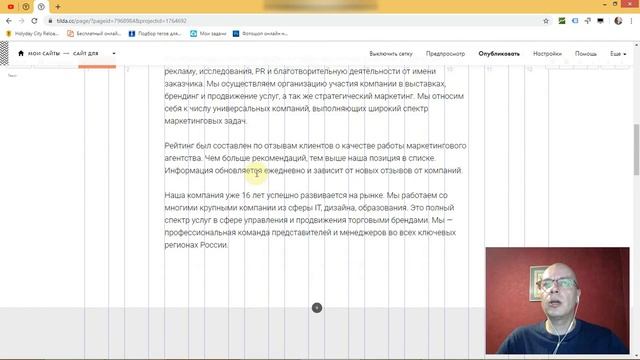Go back in browser history

point(9,21)
